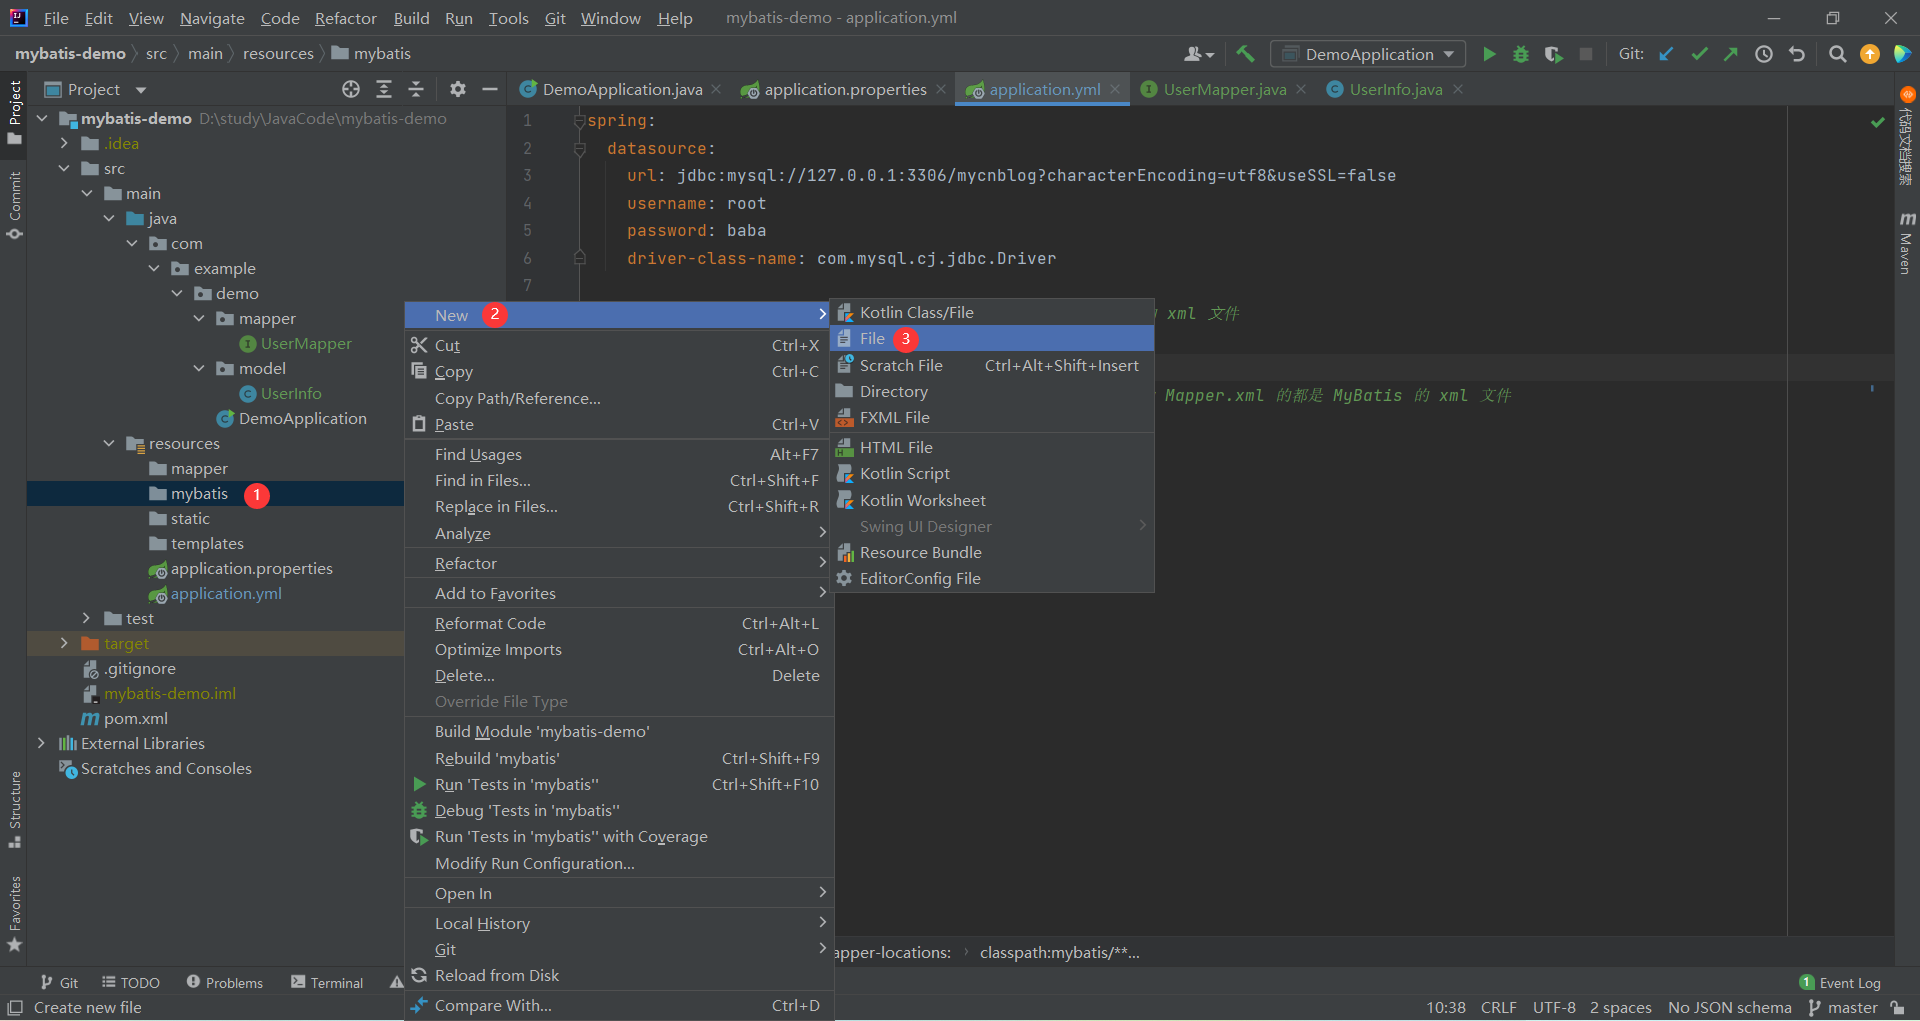Screen dimensions: 1920x1021
Task: Open the TODO tool window
Action: point(130,983)
